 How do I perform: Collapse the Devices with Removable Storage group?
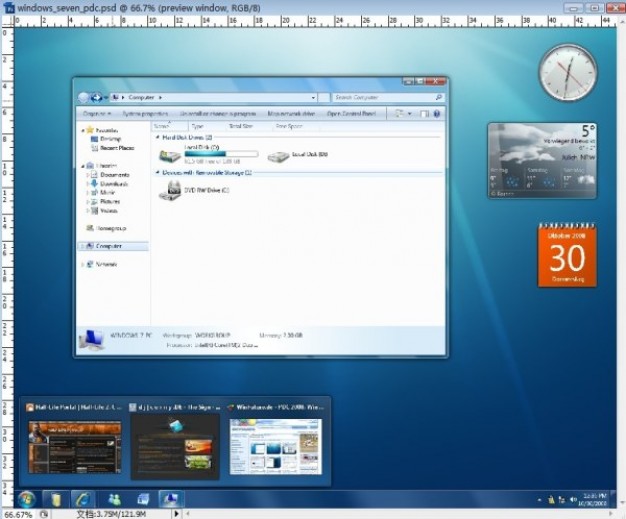[x=157, y=173]
